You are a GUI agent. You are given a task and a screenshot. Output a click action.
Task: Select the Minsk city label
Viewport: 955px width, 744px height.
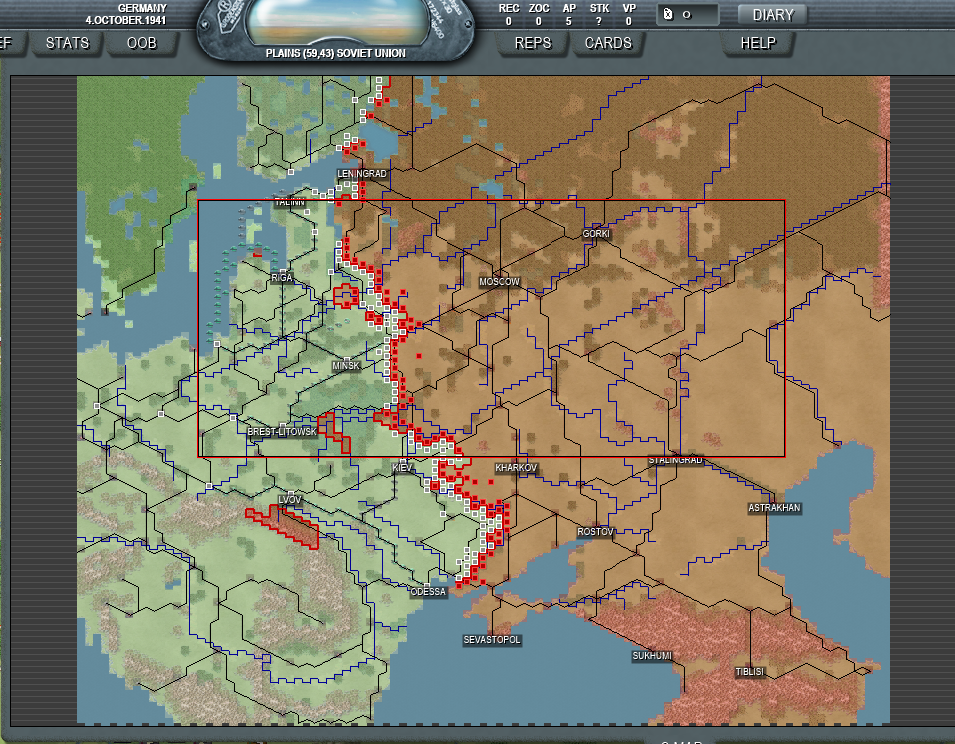click(345, 366)
